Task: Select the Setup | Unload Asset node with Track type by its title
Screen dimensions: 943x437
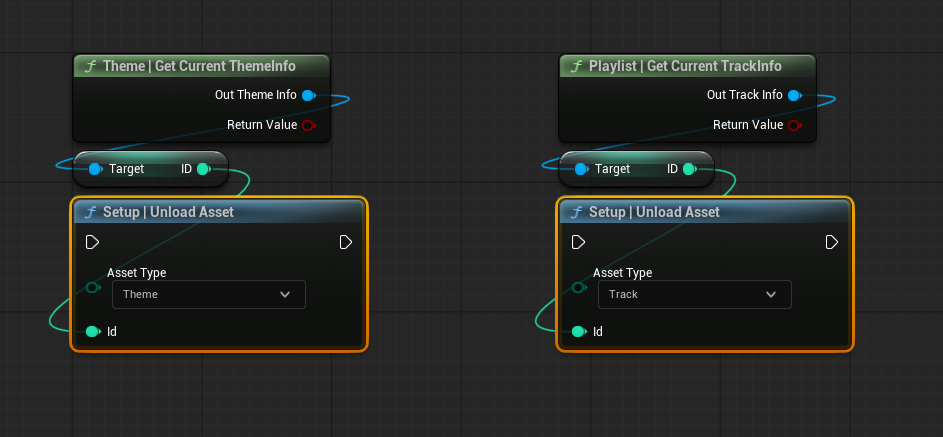Action: [654, 212]
